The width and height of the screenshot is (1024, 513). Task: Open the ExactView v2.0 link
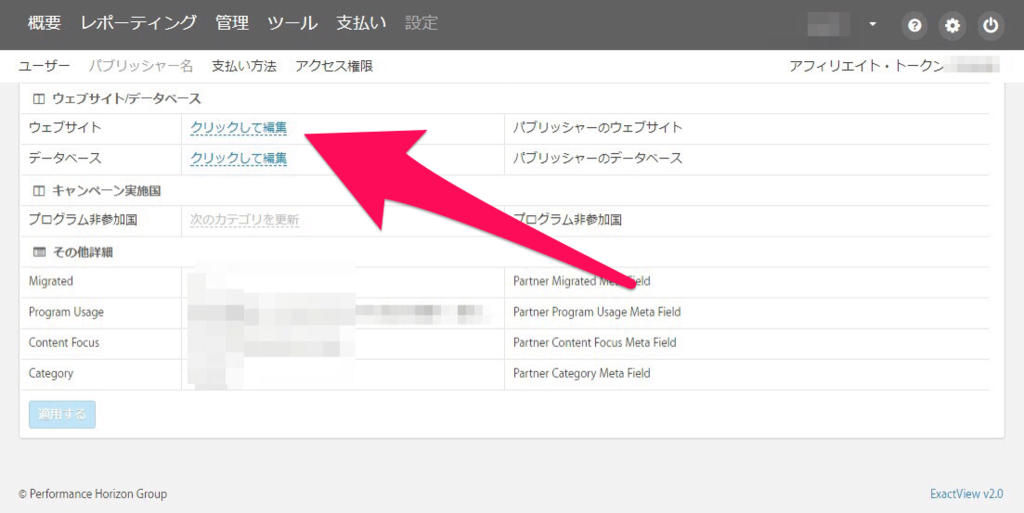point(967,494)
